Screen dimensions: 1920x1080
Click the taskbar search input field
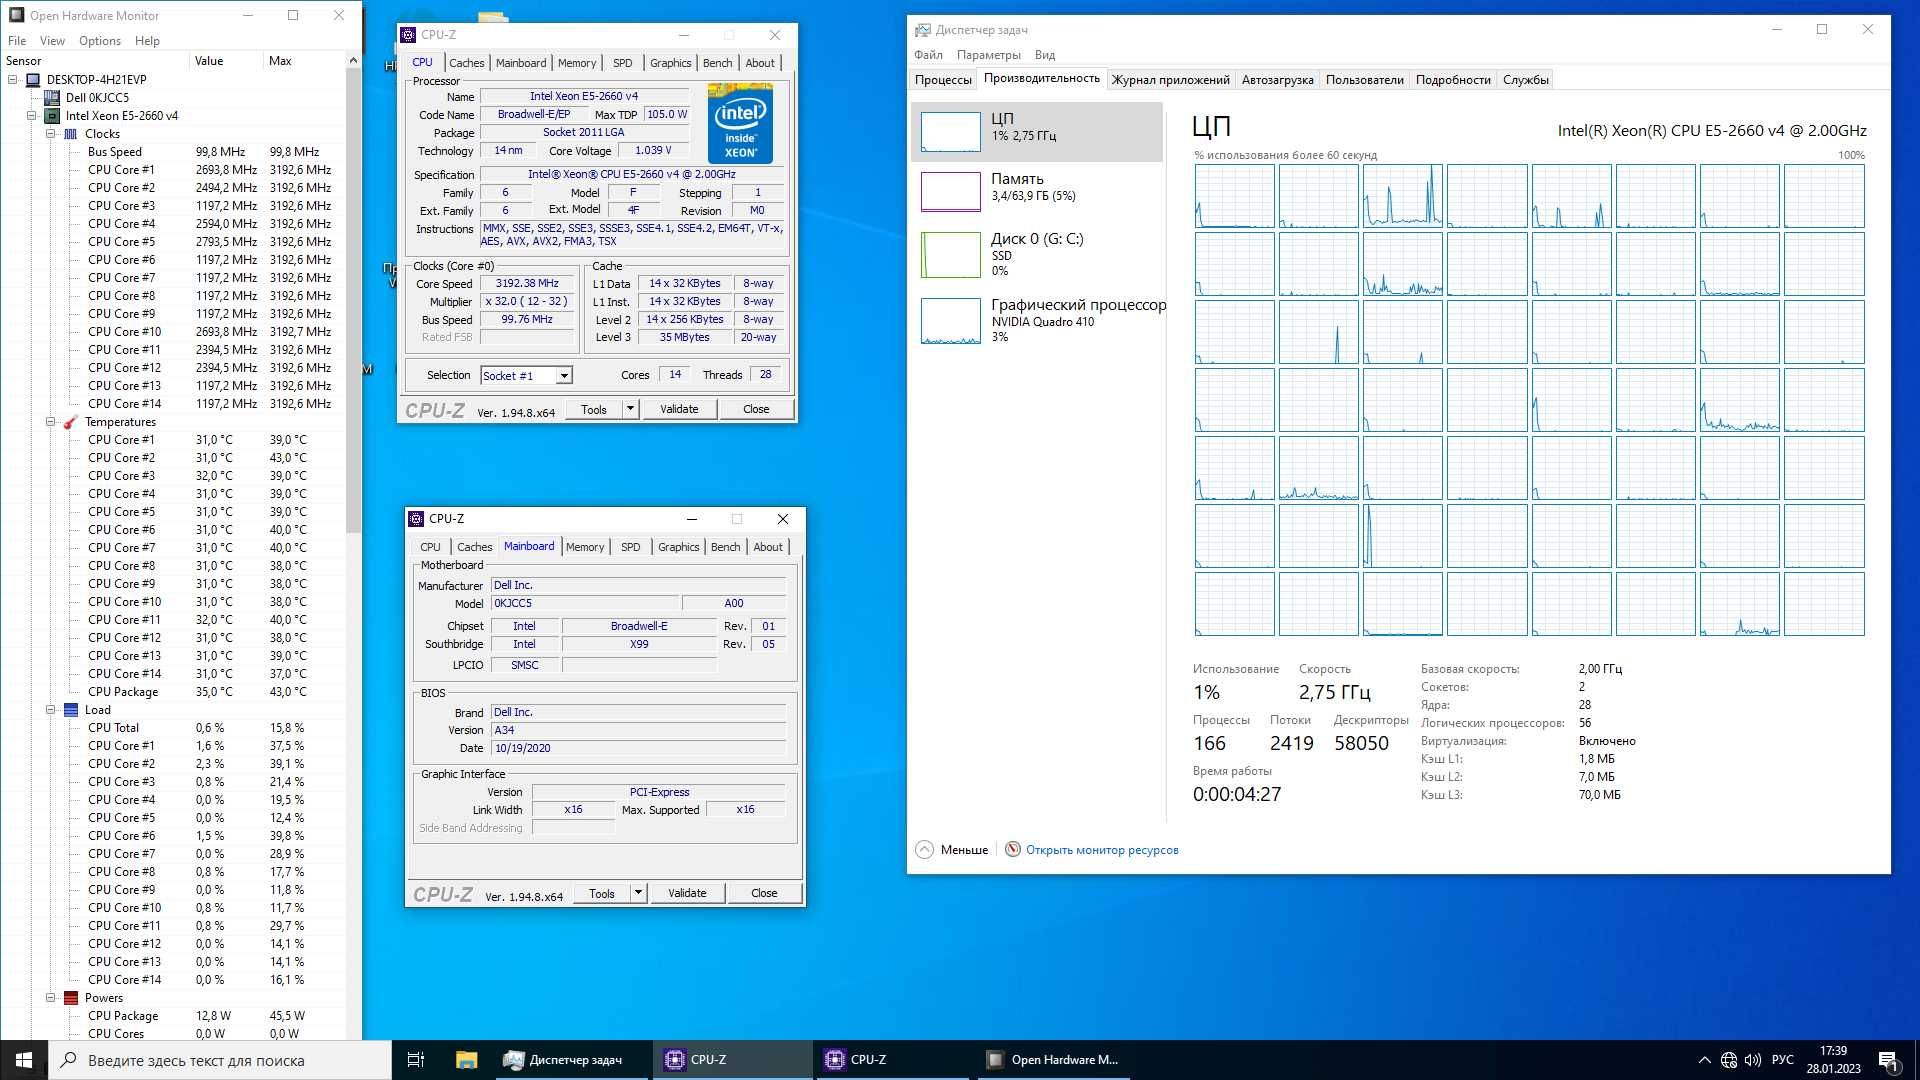point(220,1060)
